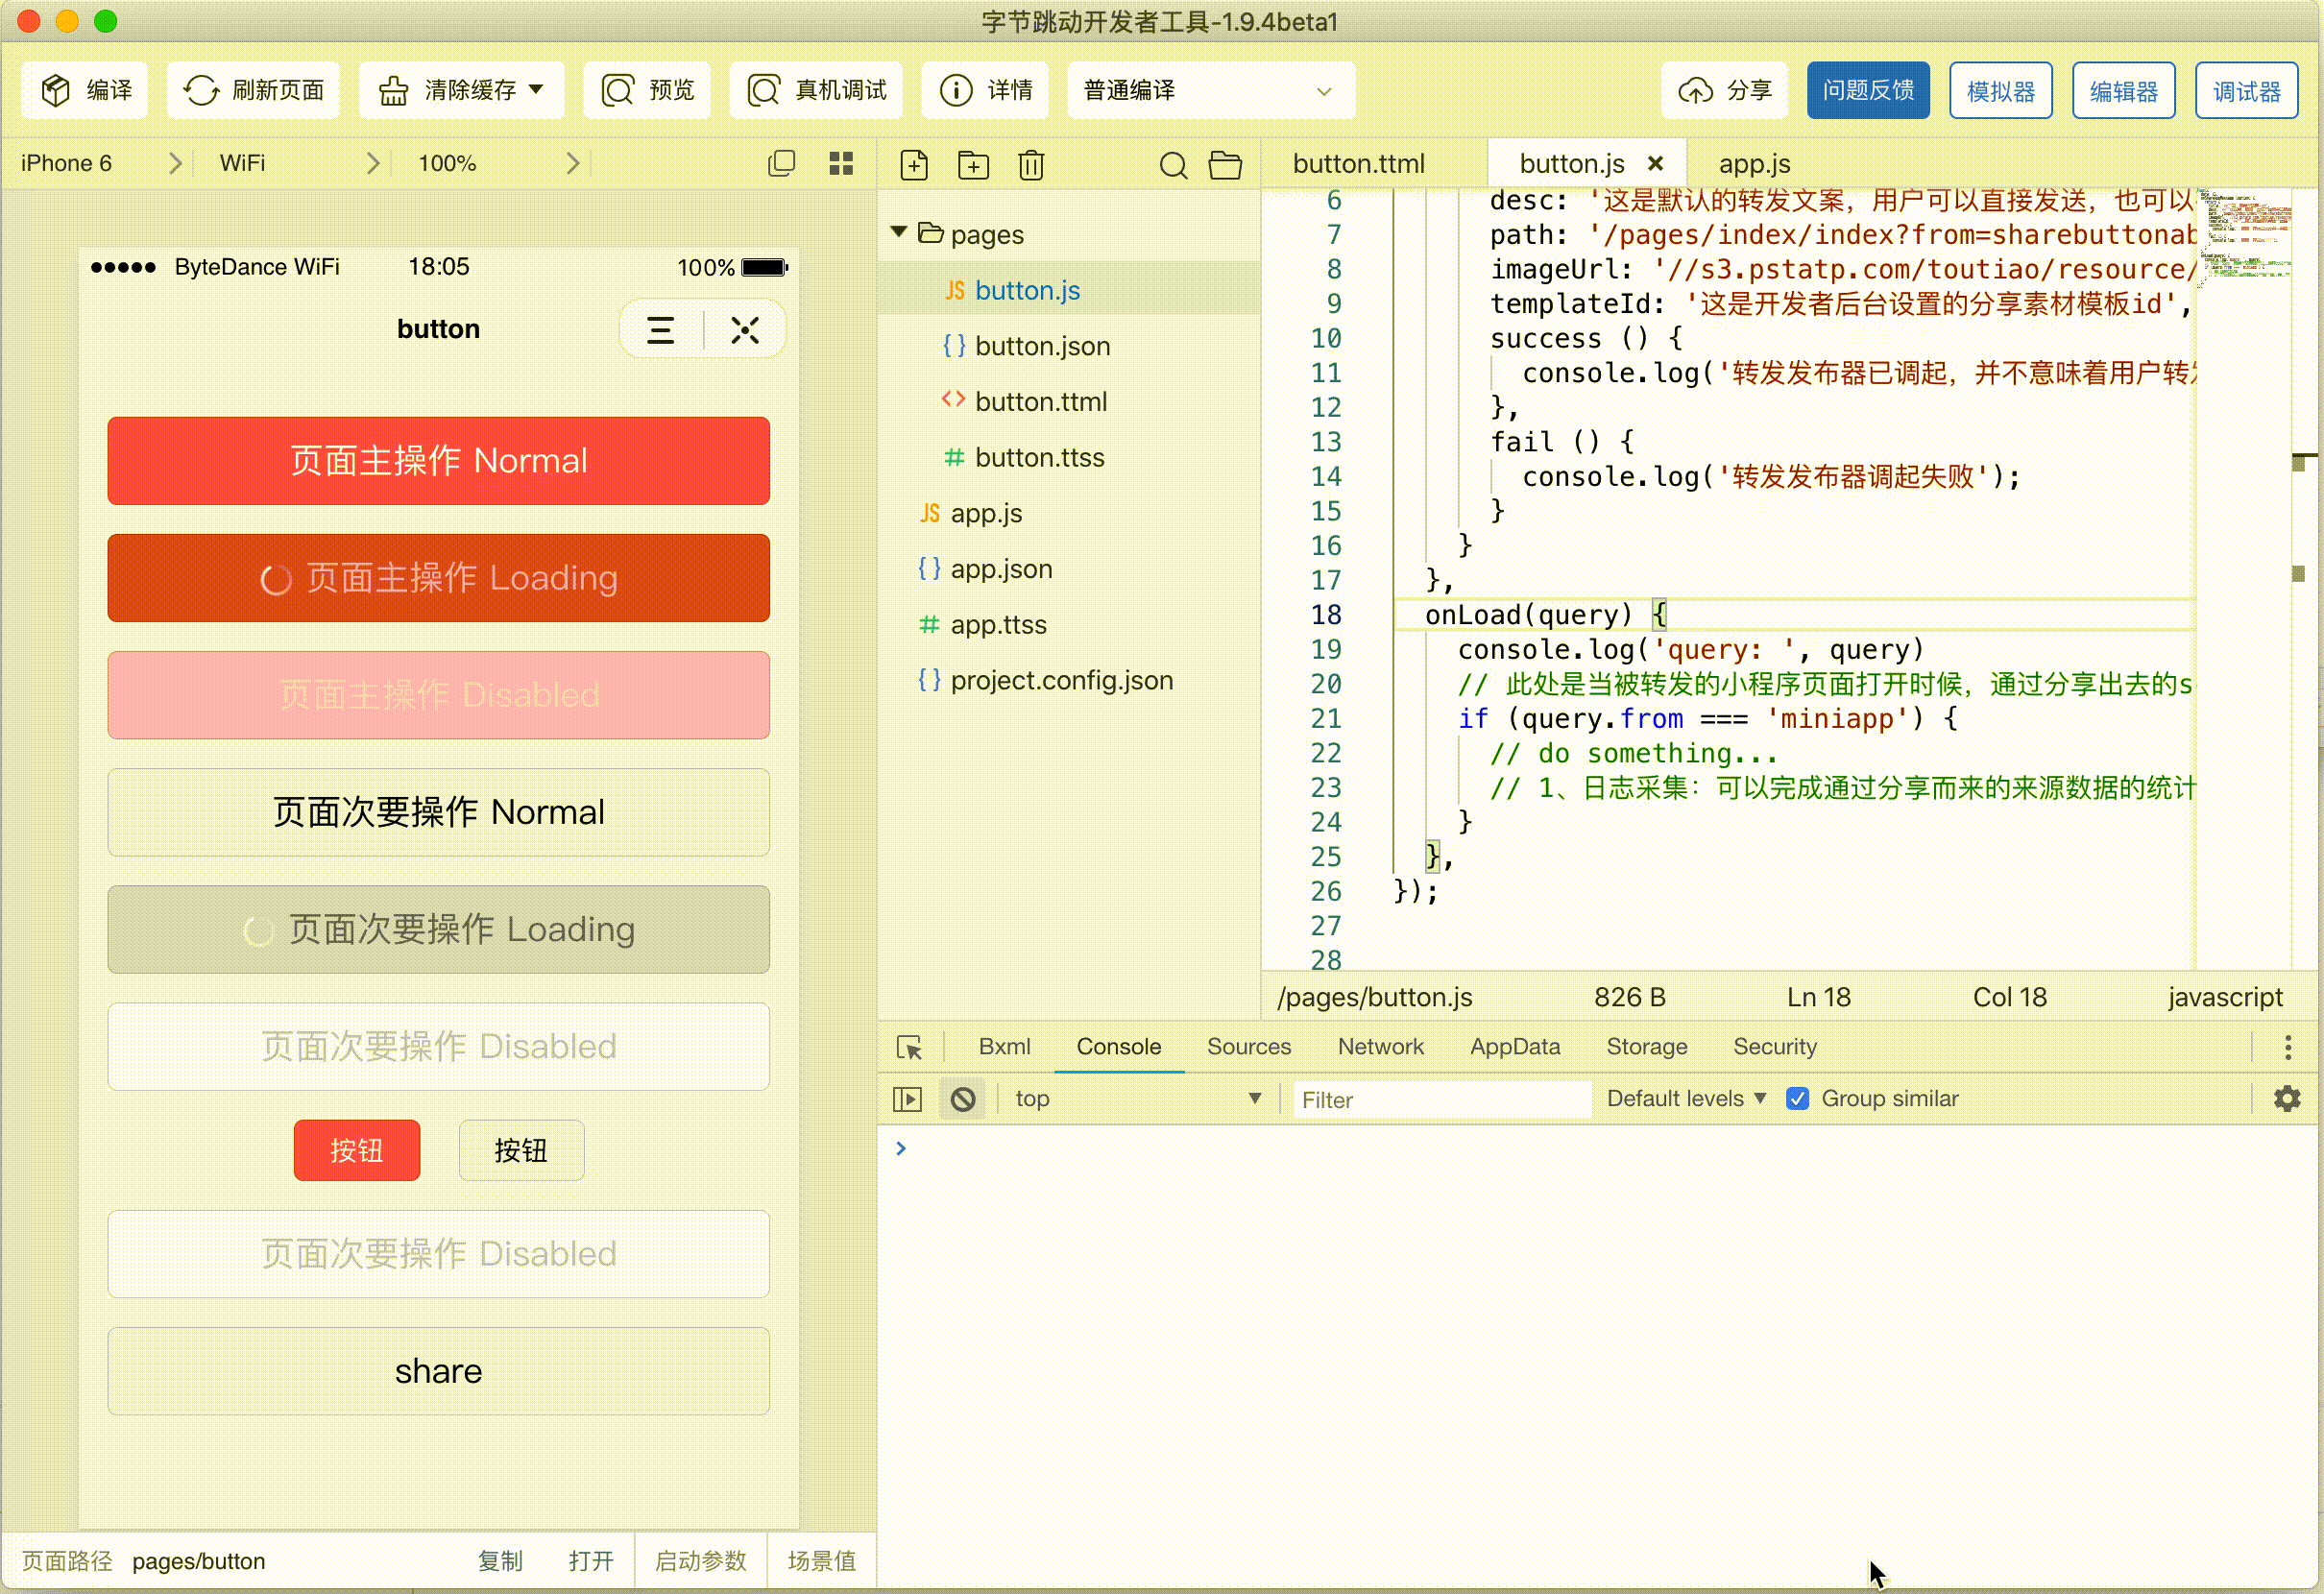Click the 复制 copy page path link
Image resolution: width=2324 pixels, height=1594 pixels.
500,1561
